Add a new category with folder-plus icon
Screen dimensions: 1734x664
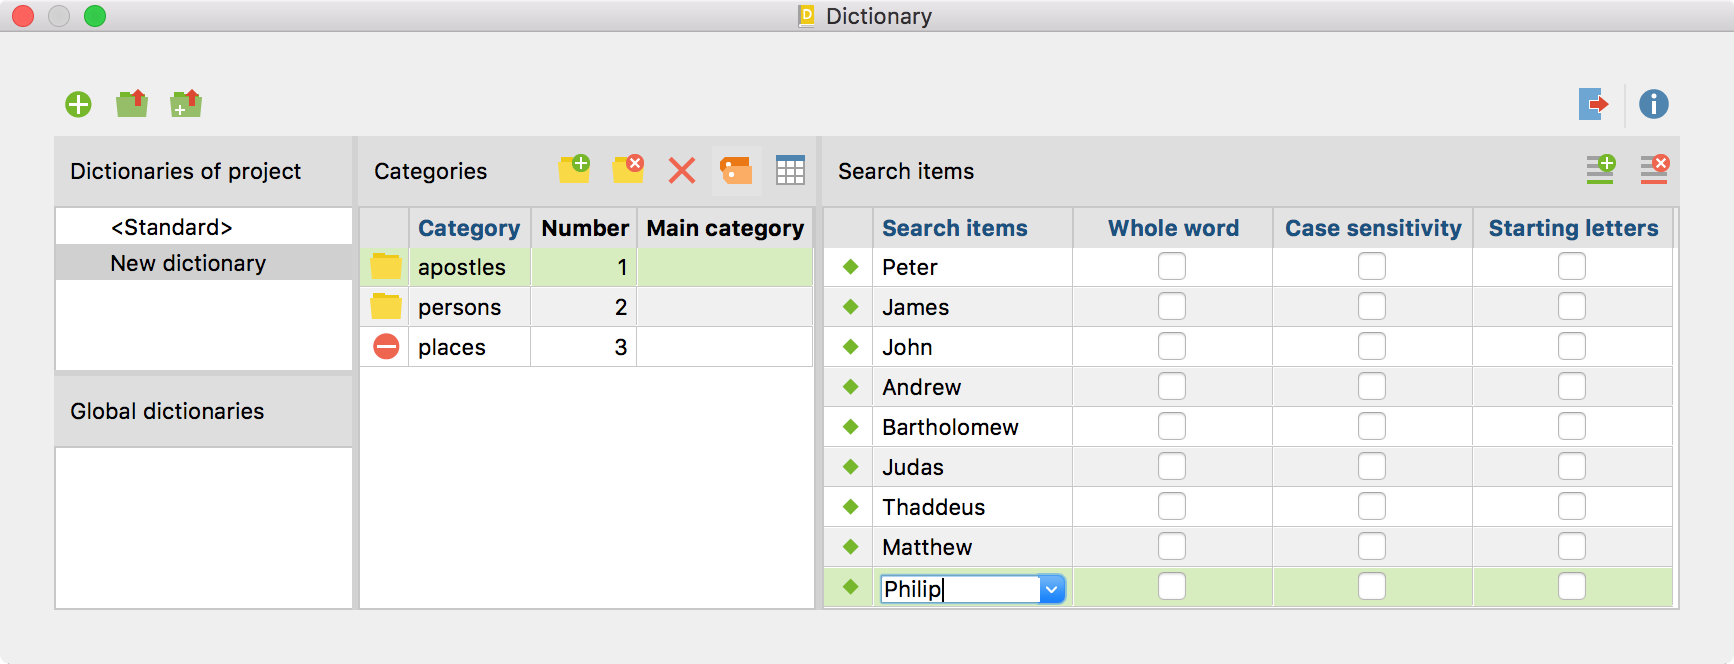(574, 169)
